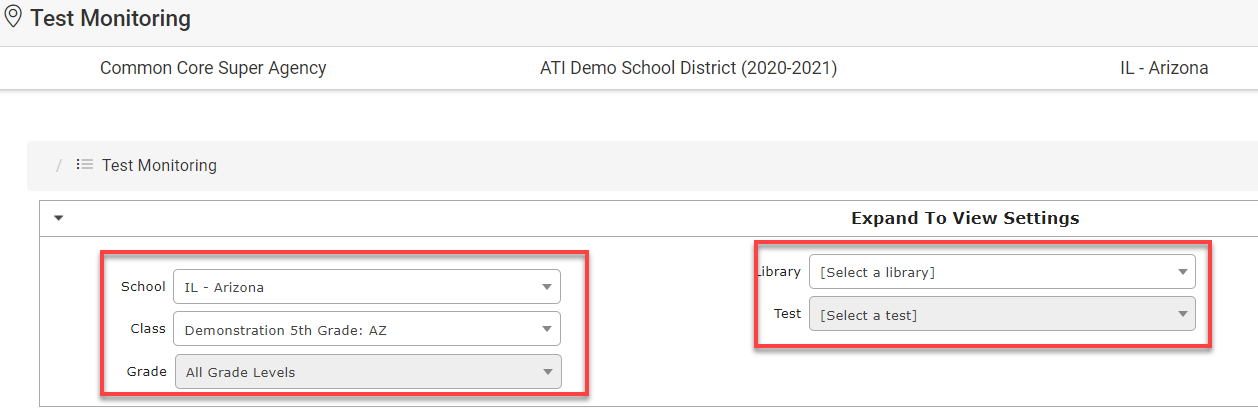
Task: Open the Grade dropdown showing All Grade Levels
Action: 368,372
